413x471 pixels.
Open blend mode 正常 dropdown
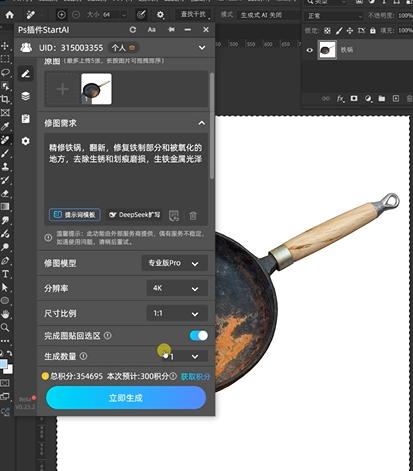pos(333,16)
